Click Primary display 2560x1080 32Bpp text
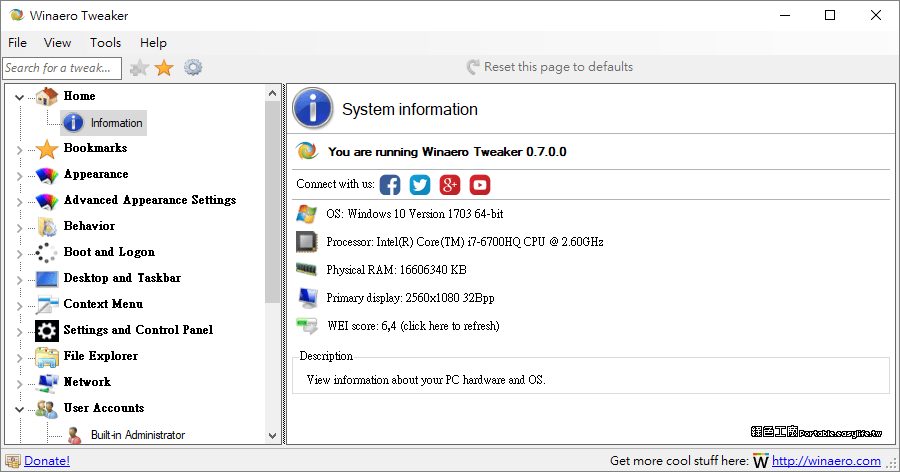Screen dimensions: 900x472 pos(410,297)
